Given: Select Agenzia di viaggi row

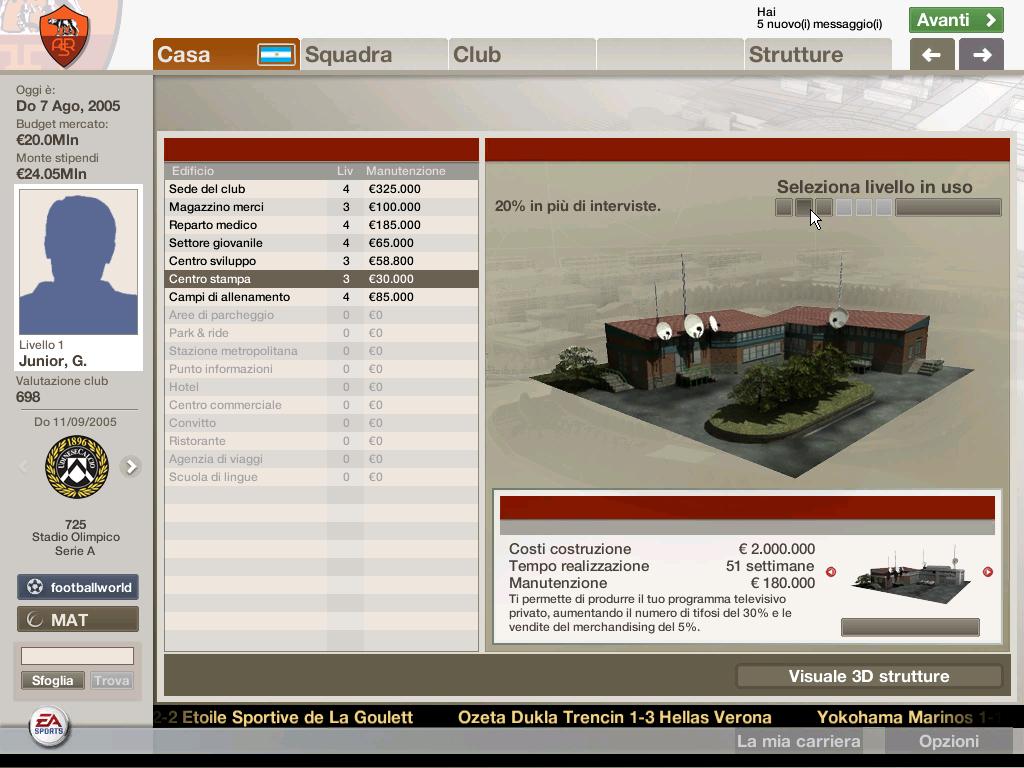Looking at the screenshot, I should [x=321, y=459].
